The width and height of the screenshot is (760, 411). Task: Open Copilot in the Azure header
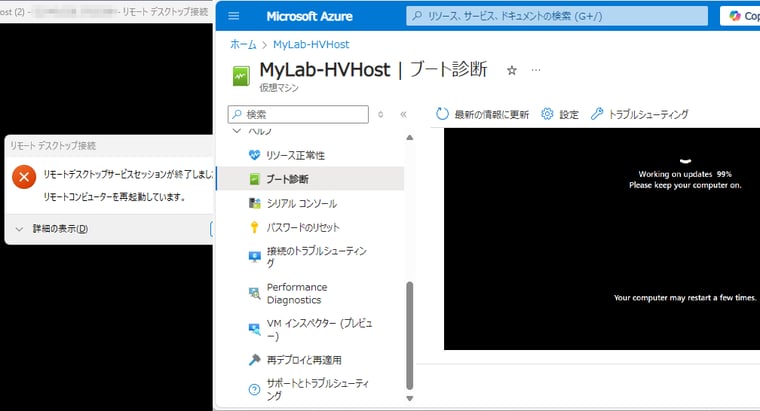coord(740,16)
